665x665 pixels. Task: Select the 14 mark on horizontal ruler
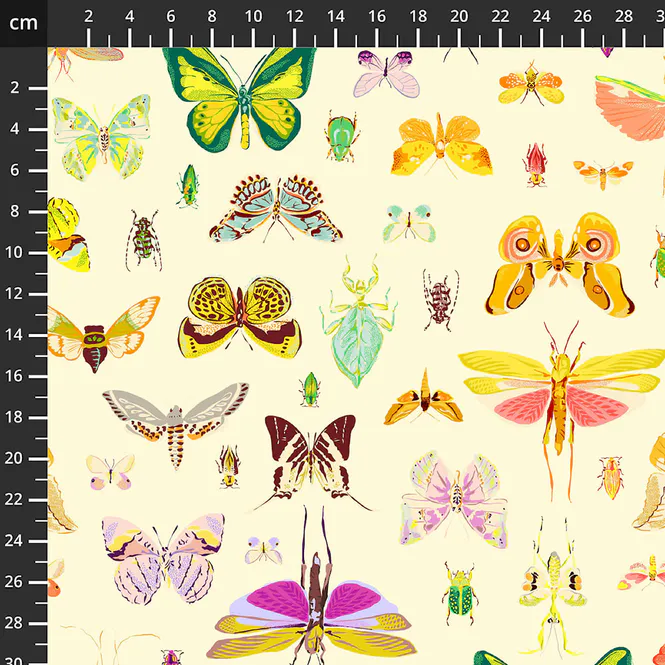(x=335, y=17)
